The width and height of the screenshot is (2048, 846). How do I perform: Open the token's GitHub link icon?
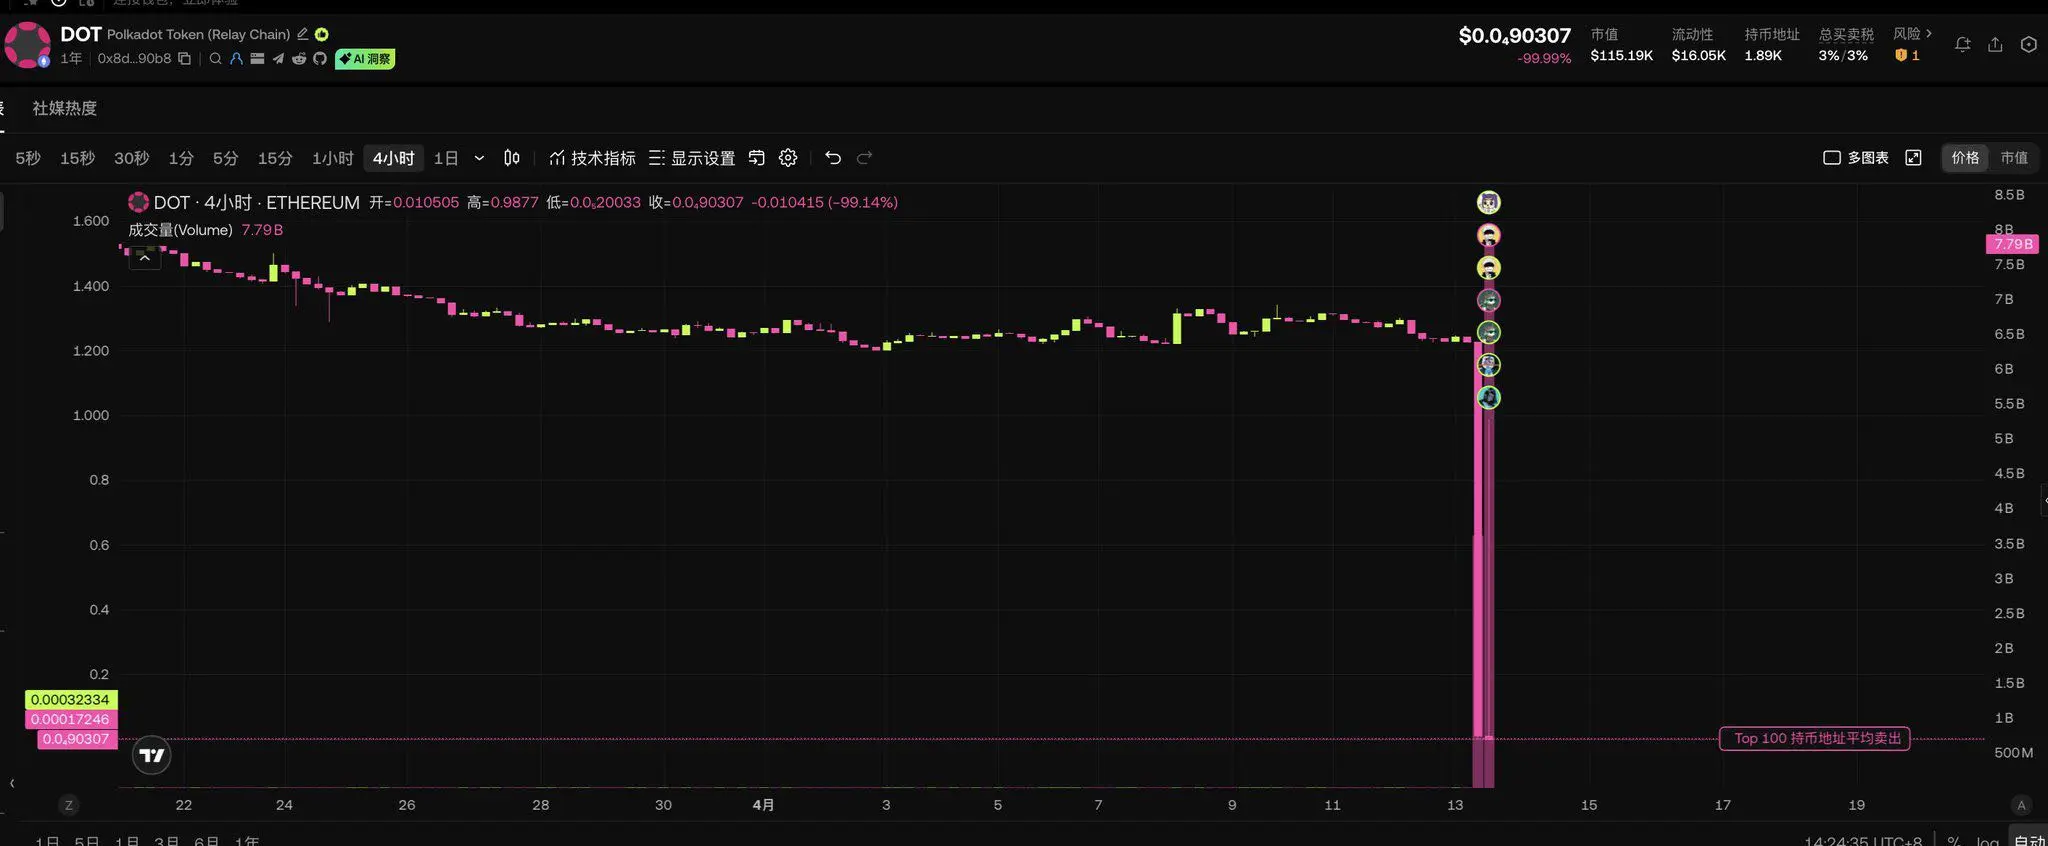click(320, 59)
